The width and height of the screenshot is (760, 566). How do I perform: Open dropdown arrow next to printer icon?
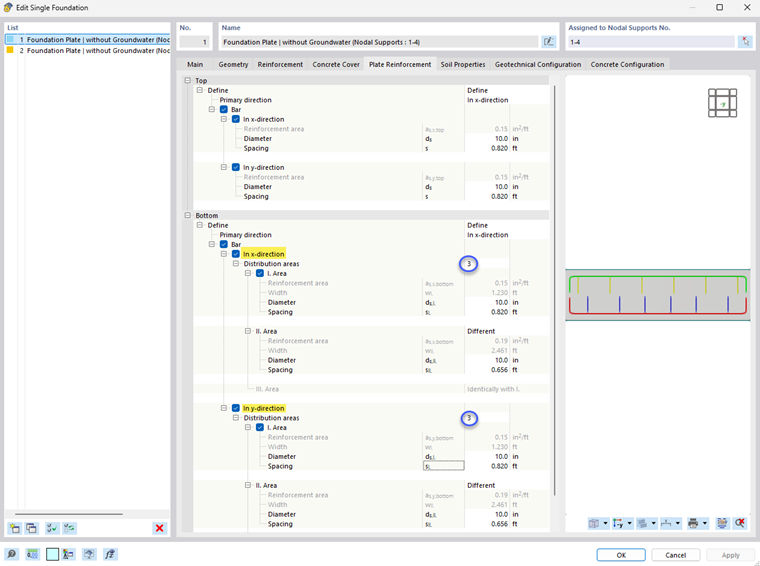[705, 523]
